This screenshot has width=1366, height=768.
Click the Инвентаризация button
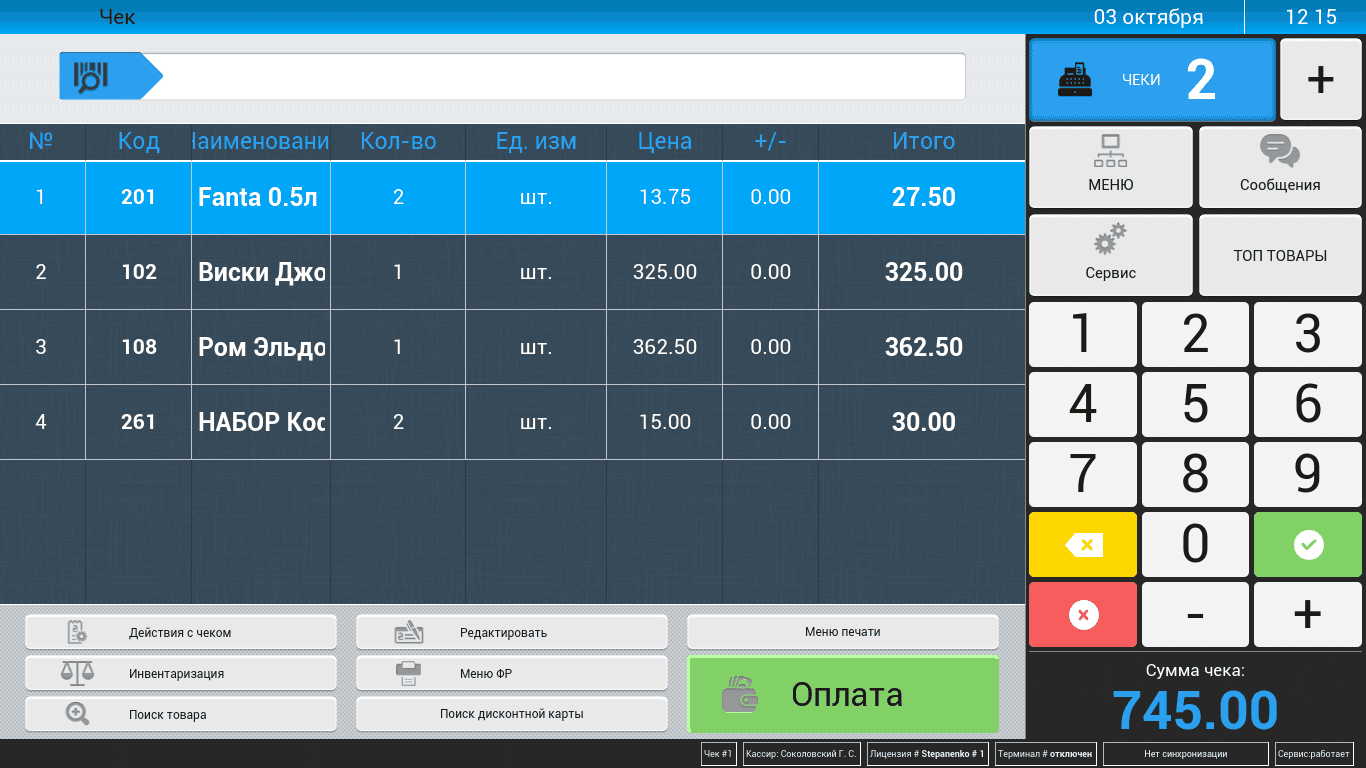[x=181, y=673]
